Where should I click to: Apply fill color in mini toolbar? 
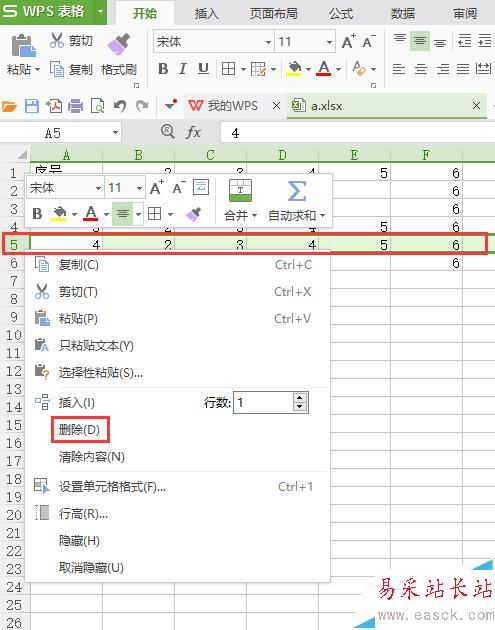pos(59,213)
